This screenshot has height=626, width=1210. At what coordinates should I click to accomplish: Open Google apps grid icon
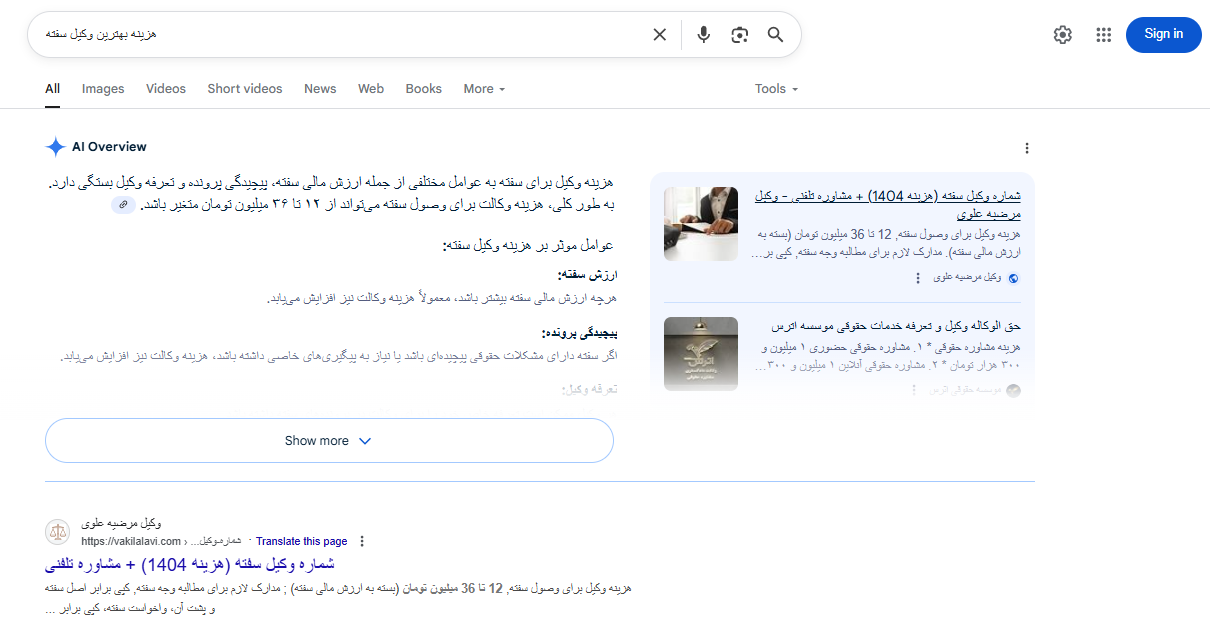point(1103,35)
